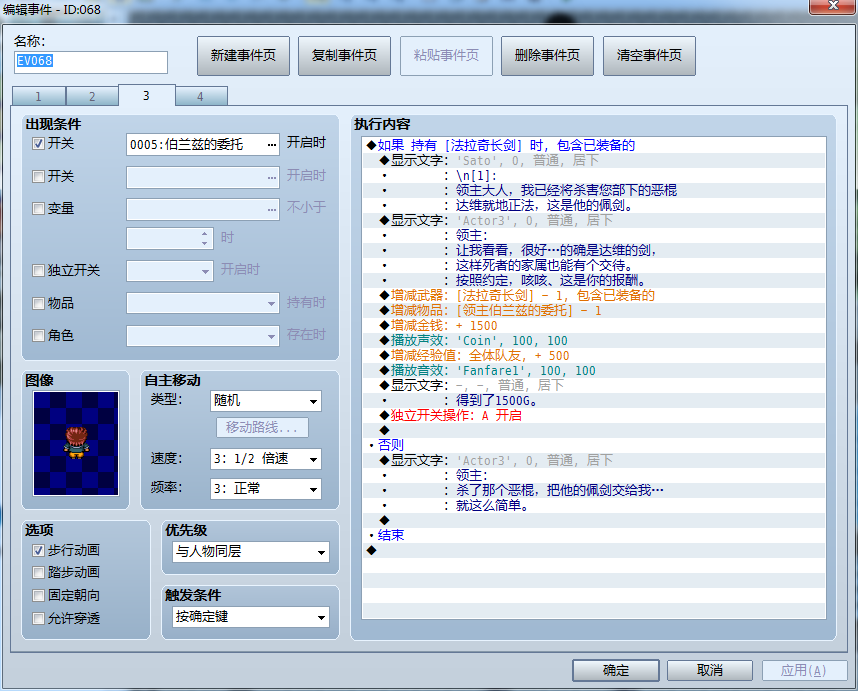This screenshot has width=858, height=691.
Task: Select the 独立开关操作: A 开启 line
Action: coord(594,416)
